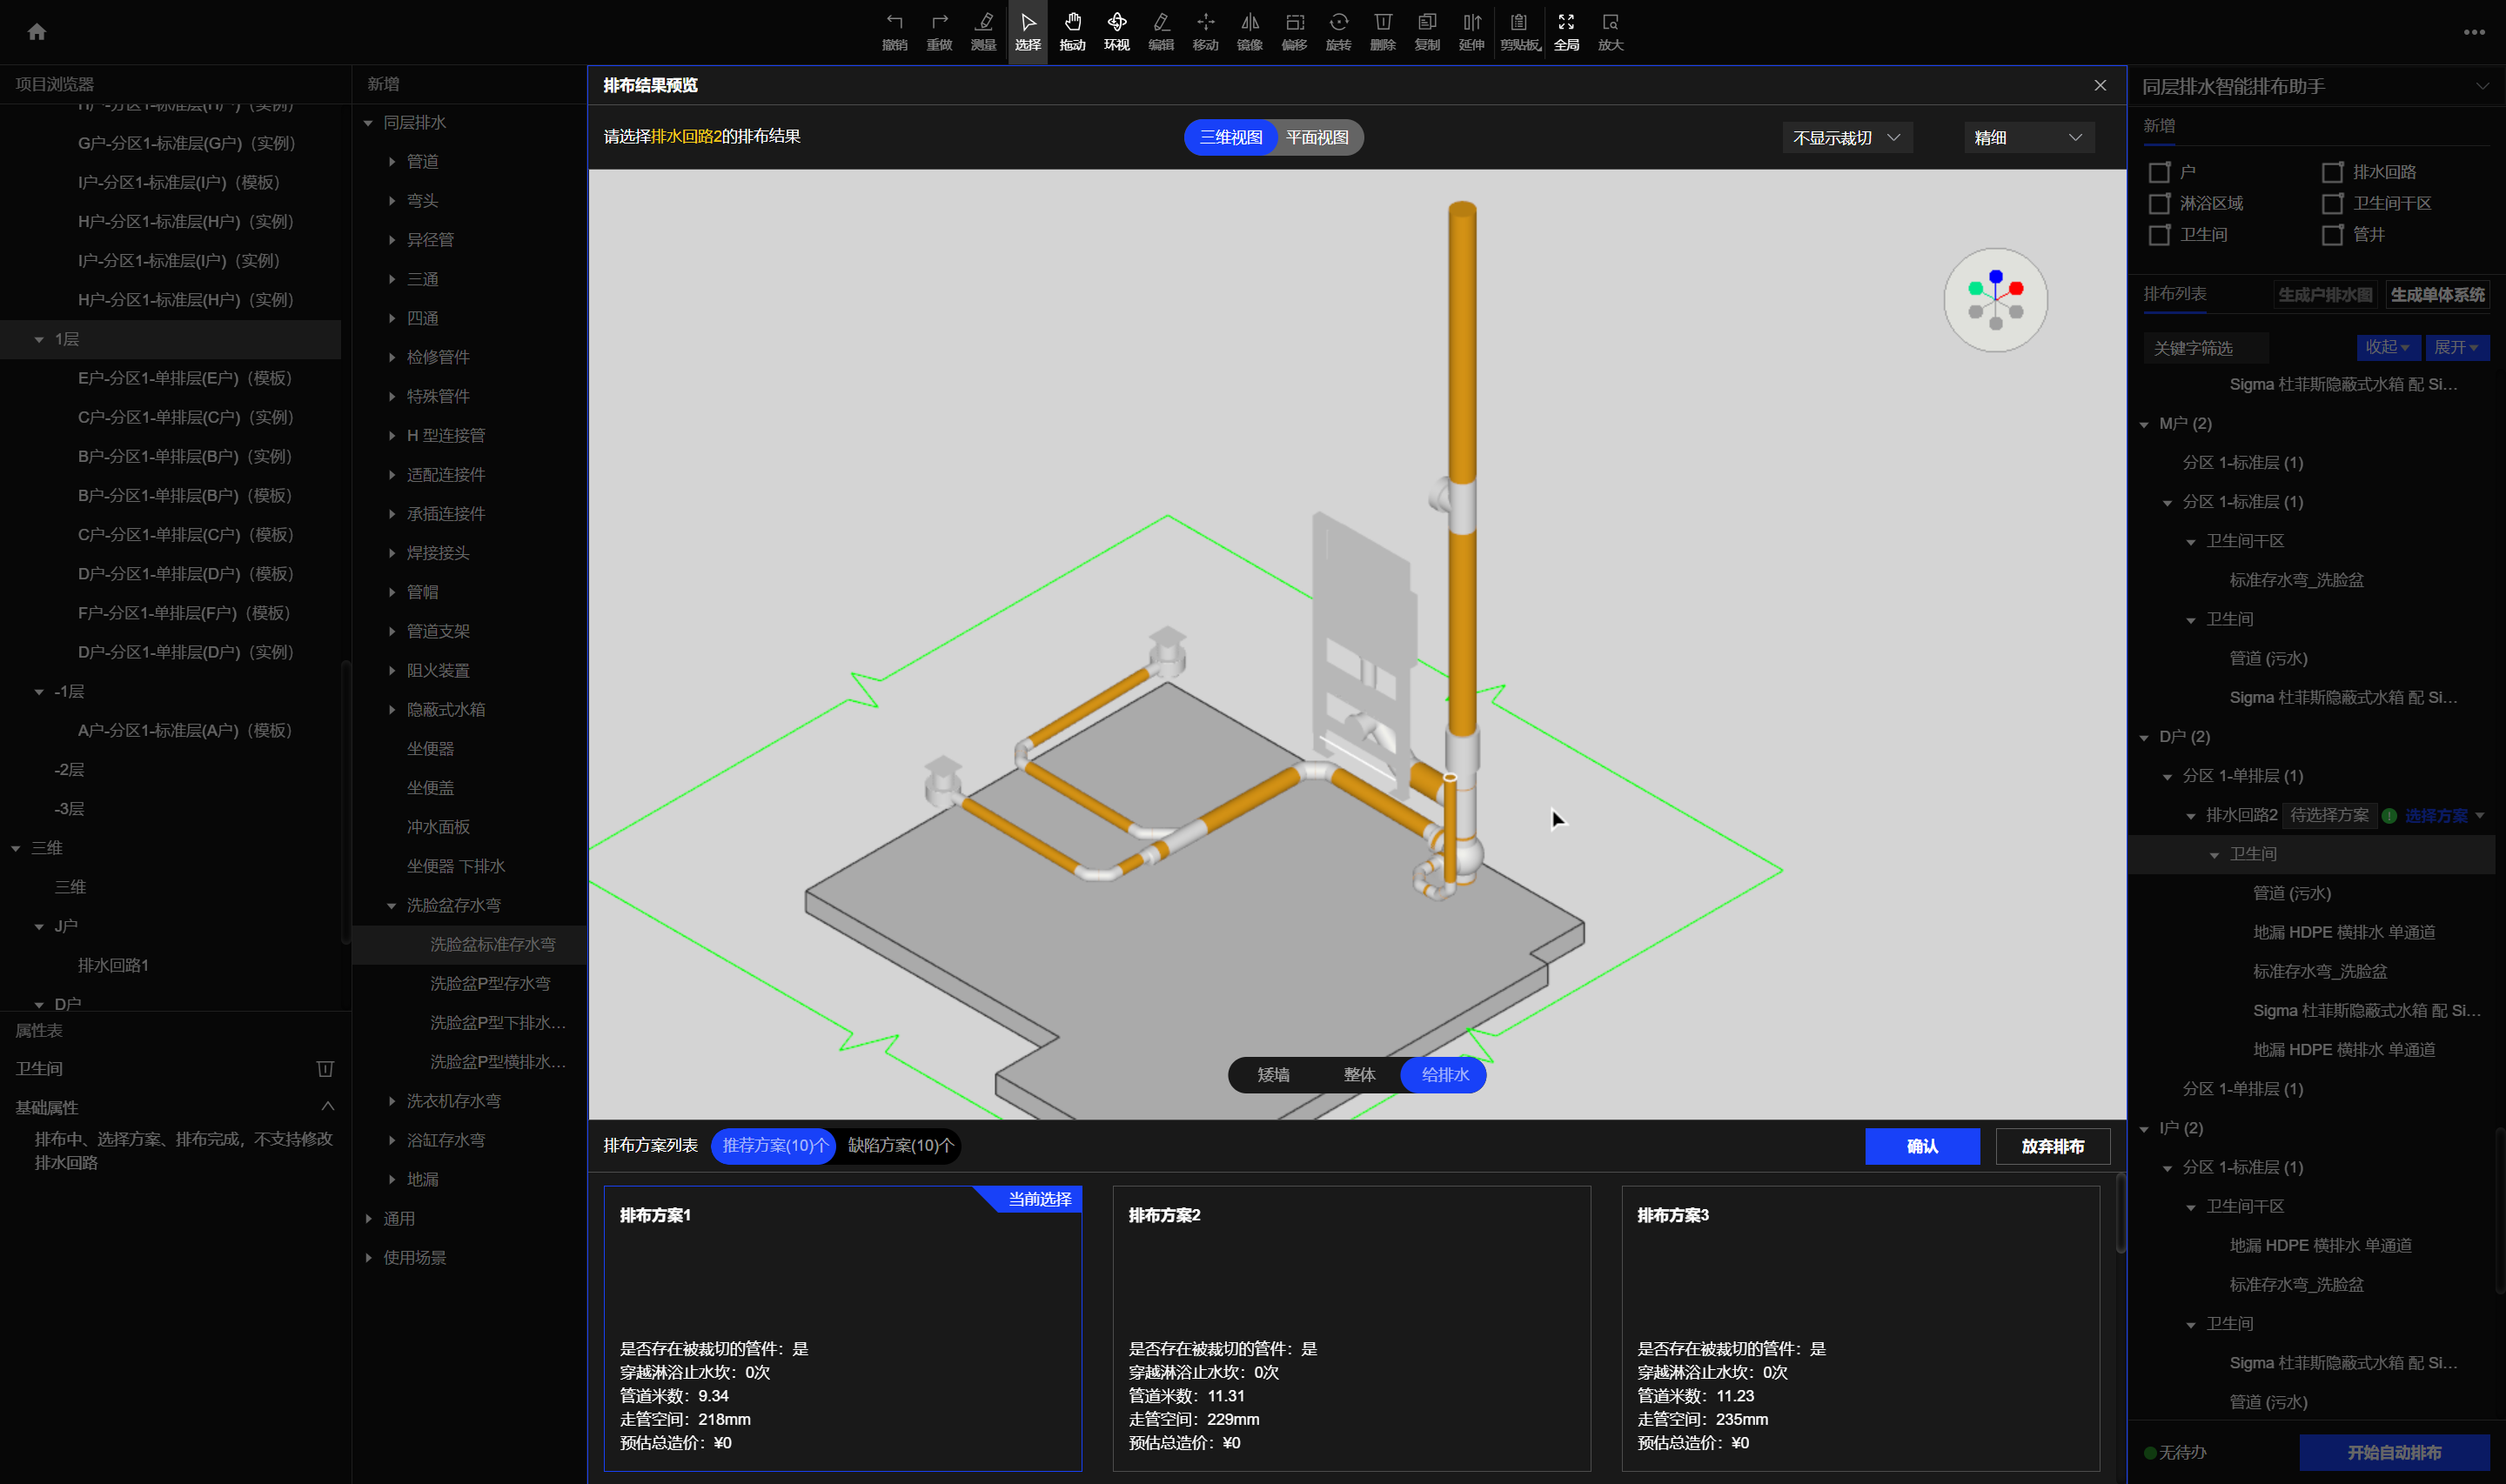Click the 镜像 mirror tool icon
The height and width of the screenshot is (1484, 2506).
[1249, 30]
